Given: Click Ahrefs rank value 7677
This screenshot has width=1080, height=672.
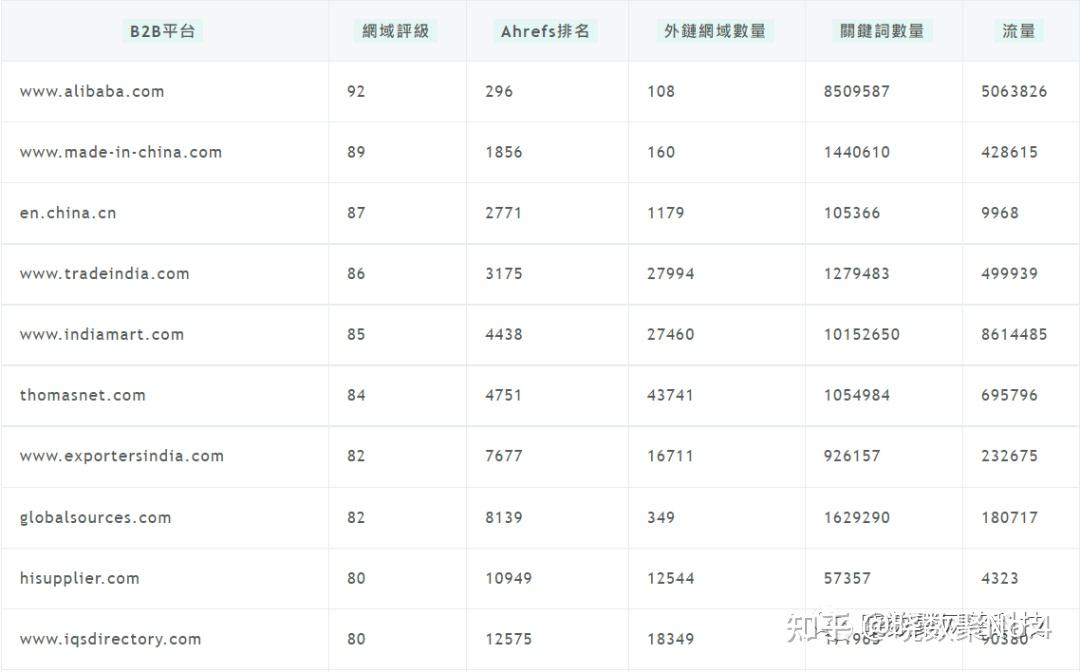Looking at the screenshot, I should point(503,456).
